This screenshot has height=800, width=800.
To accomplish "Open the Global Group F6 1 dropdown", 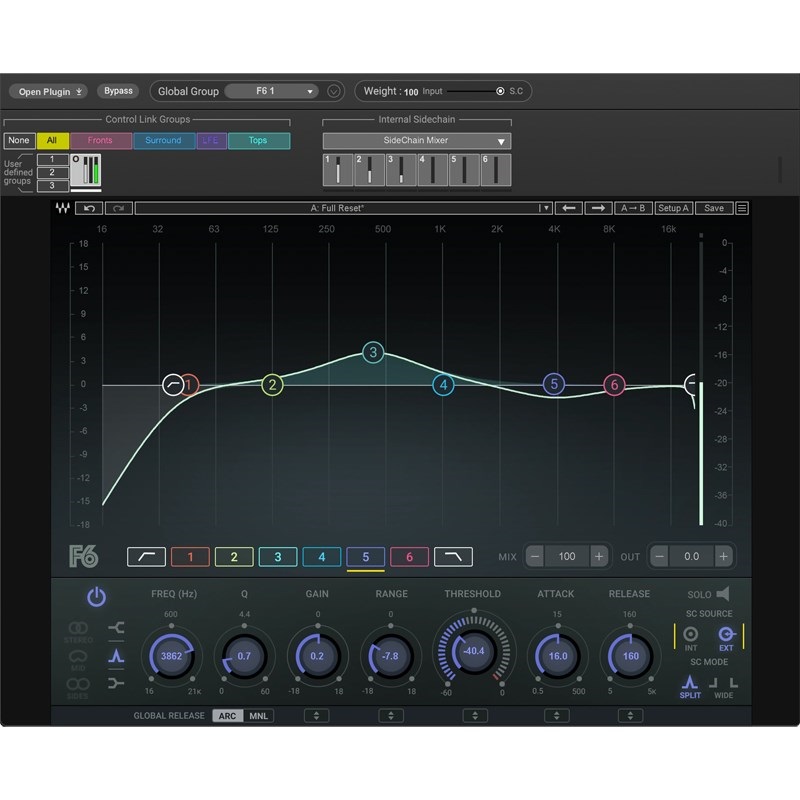I will pyautogui.click(x=271, y=91).
